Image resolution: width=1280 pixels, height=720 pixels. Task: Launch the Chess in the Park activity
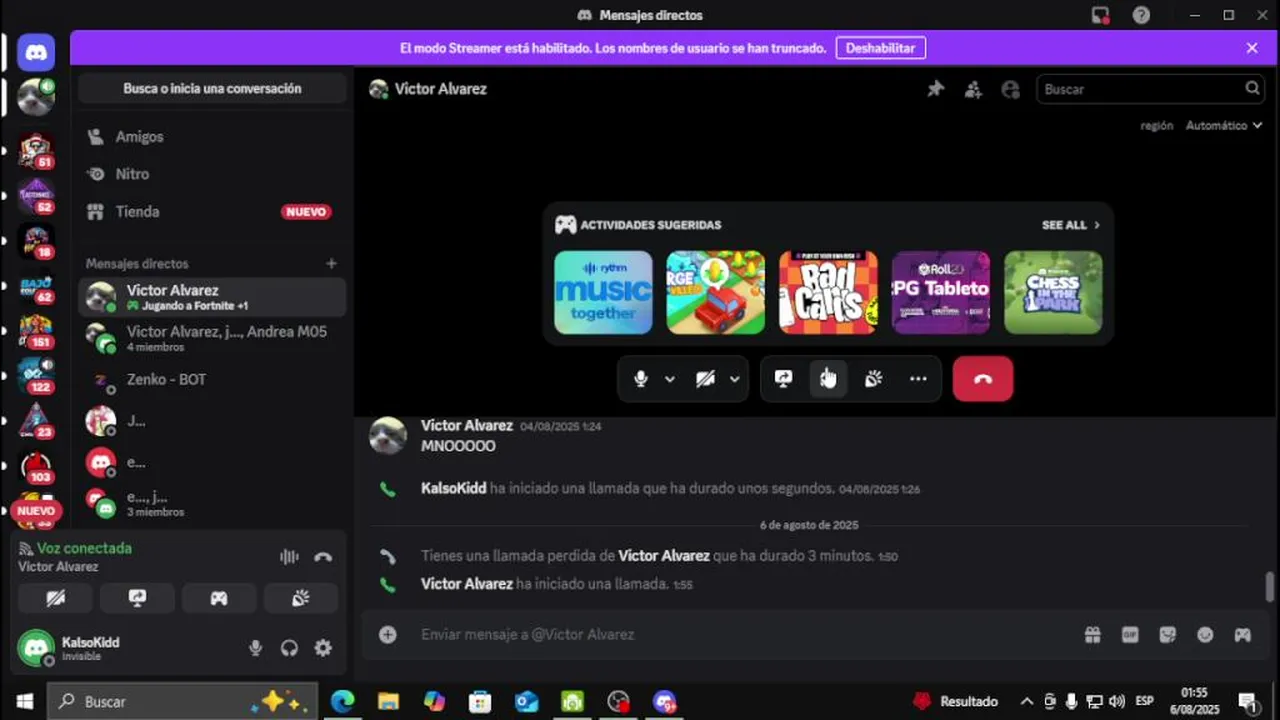coord(1053,292)
